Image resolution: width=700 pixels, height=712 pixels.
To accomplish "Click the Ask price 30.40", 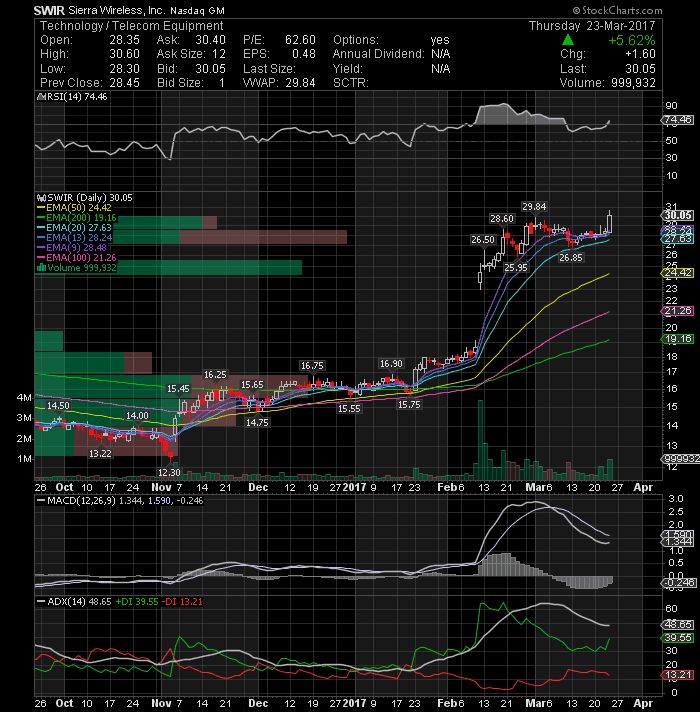I will click(210, 40).
